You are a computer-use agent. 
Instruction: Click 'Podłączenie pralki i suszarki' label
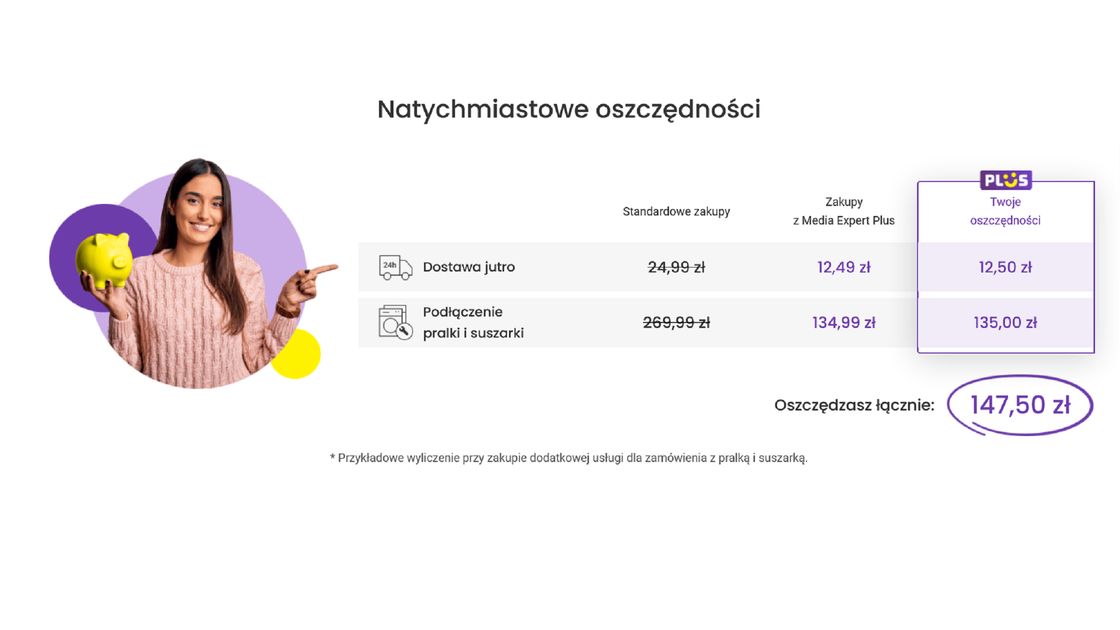tap(472, 322)
